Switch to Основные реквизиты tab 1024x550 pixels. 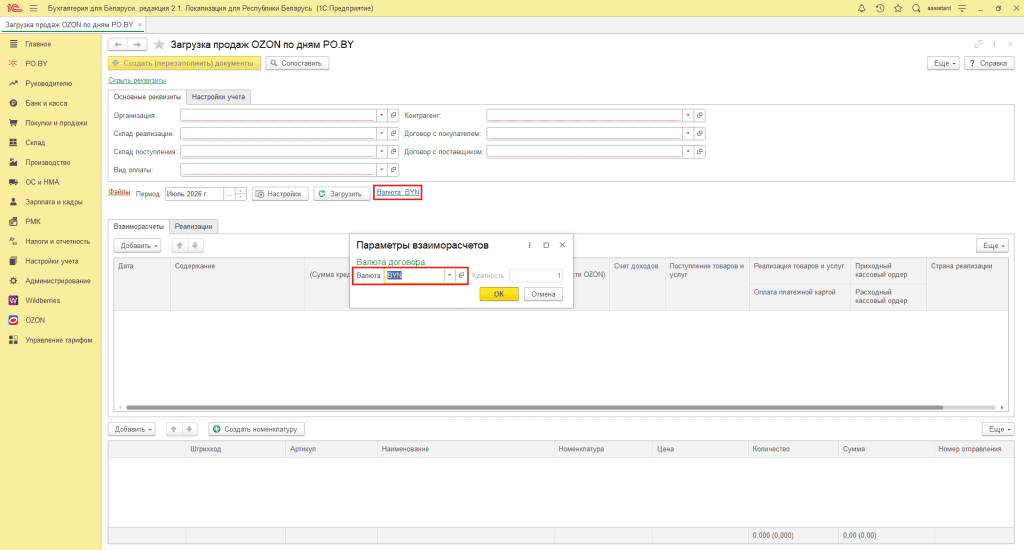(x=147, y=97)
